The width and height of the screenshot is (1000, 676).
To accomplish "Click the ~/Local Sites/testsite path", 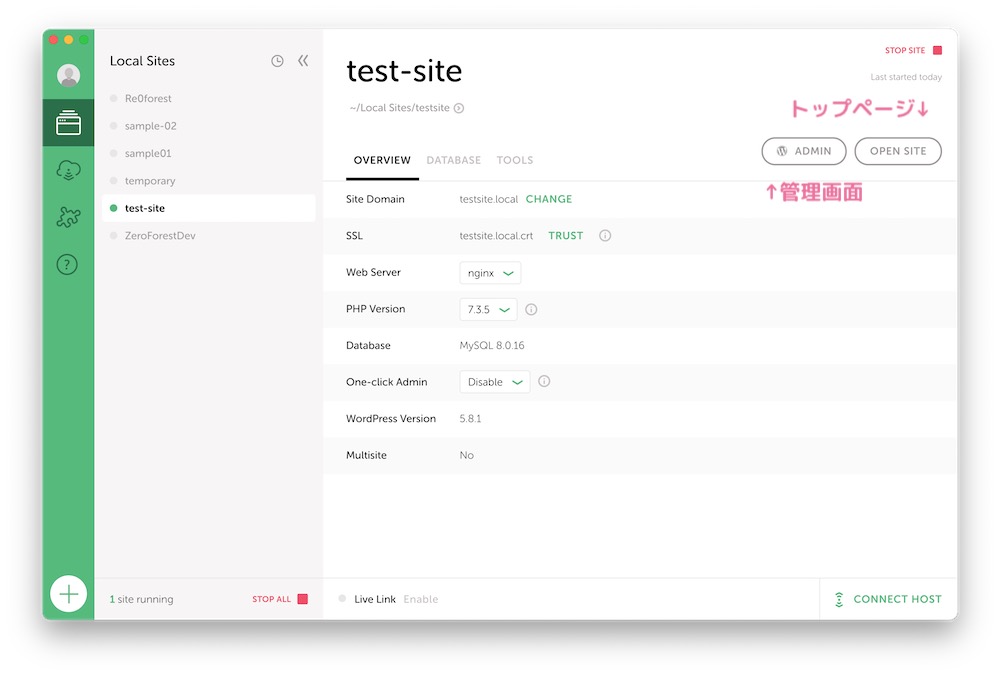I will (399, 108).
